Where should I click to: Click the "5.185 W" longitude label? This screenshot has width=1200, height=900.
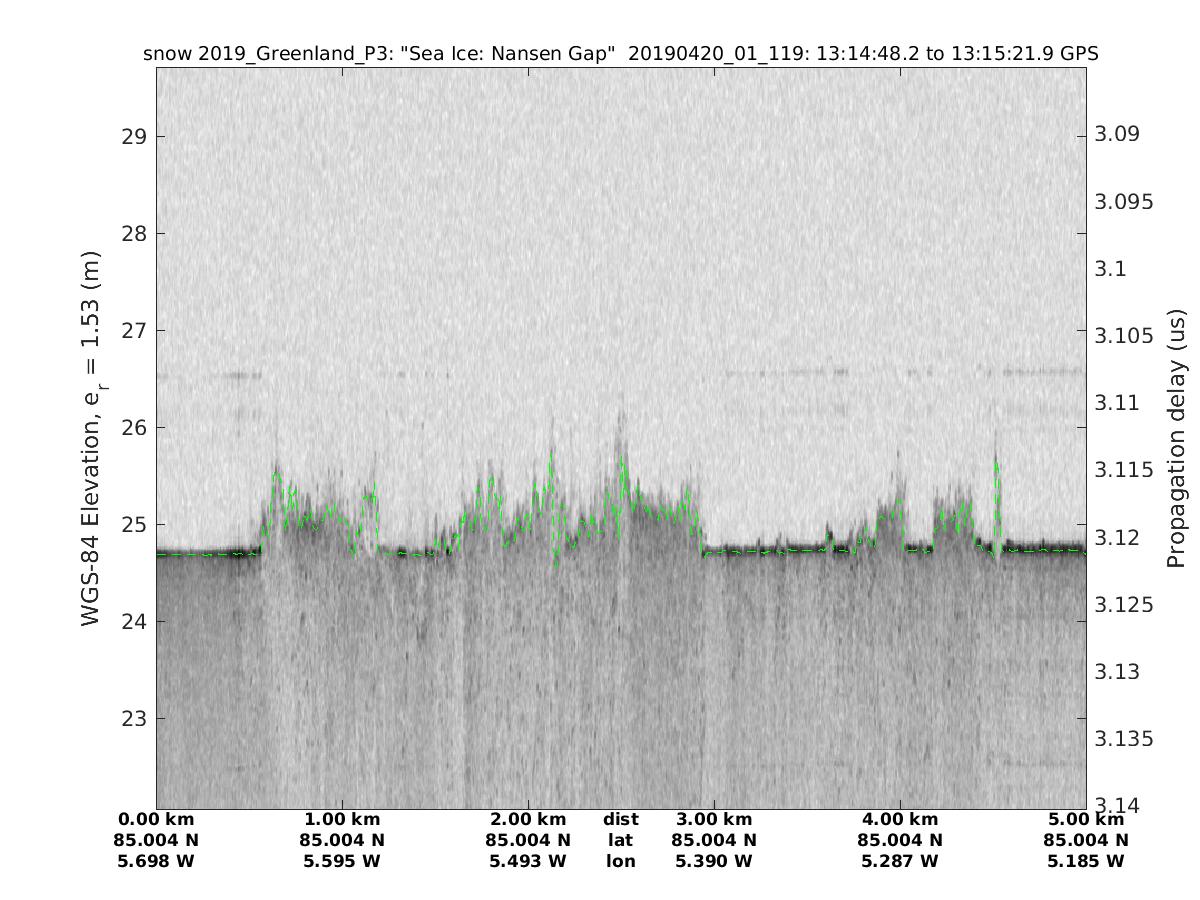[x=1085, y=861]
